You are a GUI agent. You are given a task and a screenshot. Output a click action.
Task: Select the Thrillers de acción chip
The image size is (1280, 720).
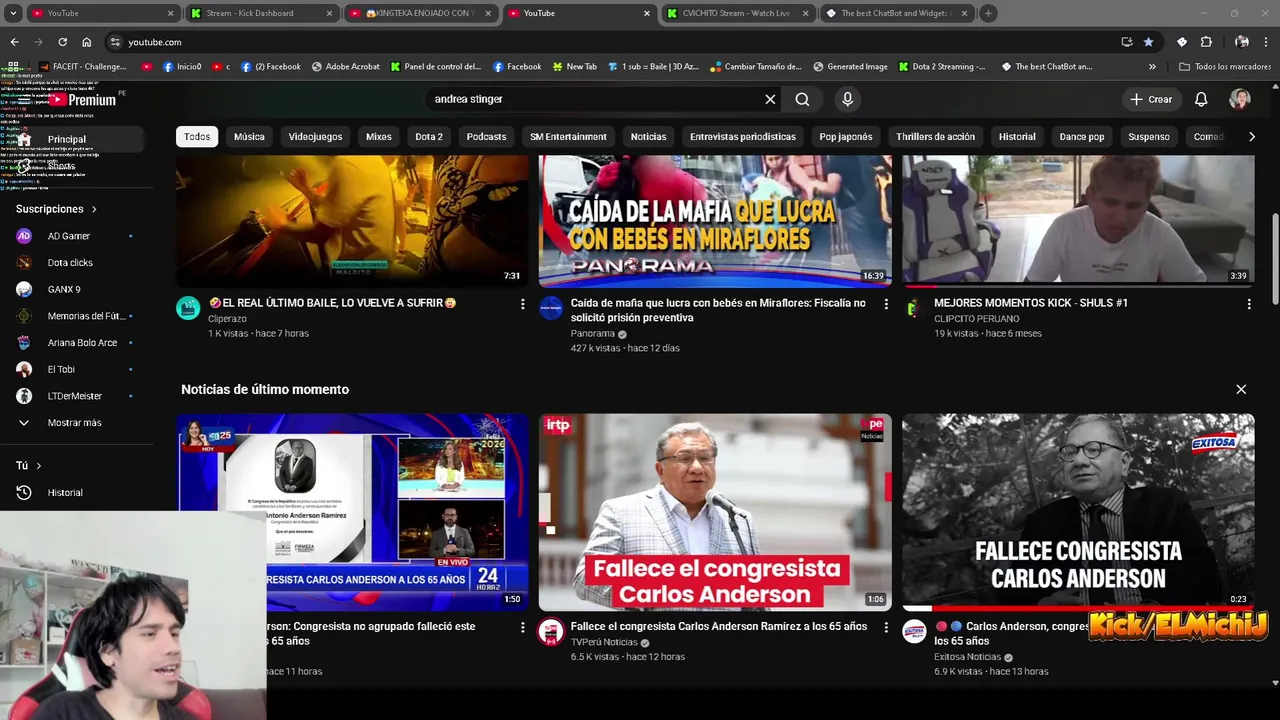935,137
